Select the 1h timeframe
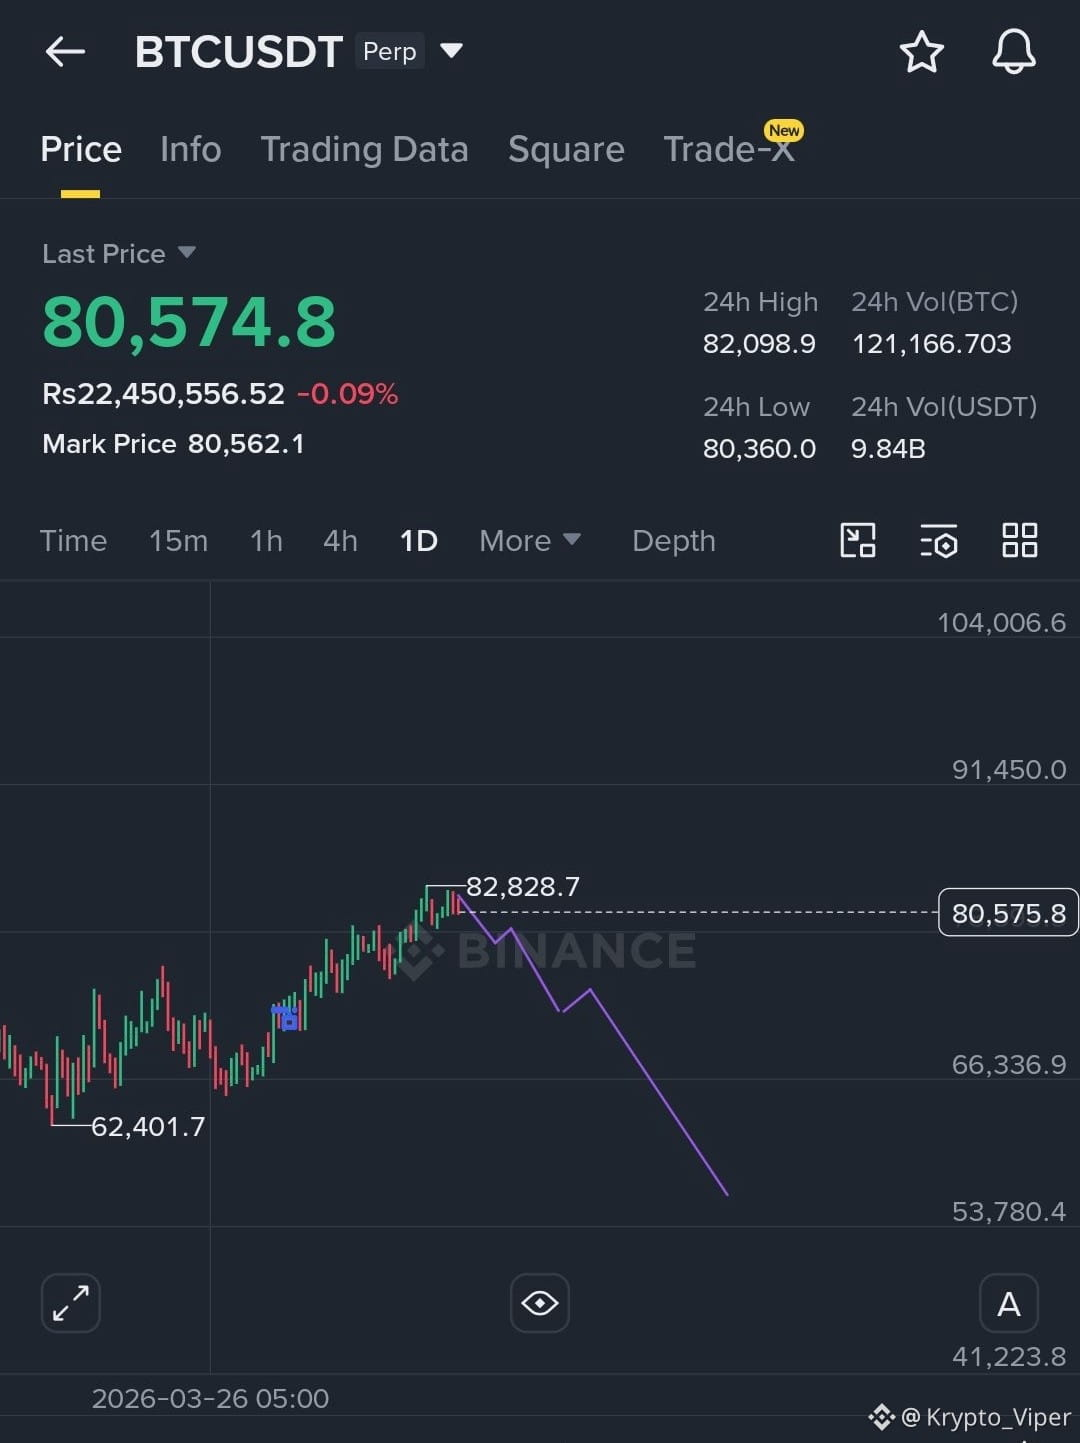Image resolution: width=1080 pixels, height=1443 pixels. [x=266, y=541]
